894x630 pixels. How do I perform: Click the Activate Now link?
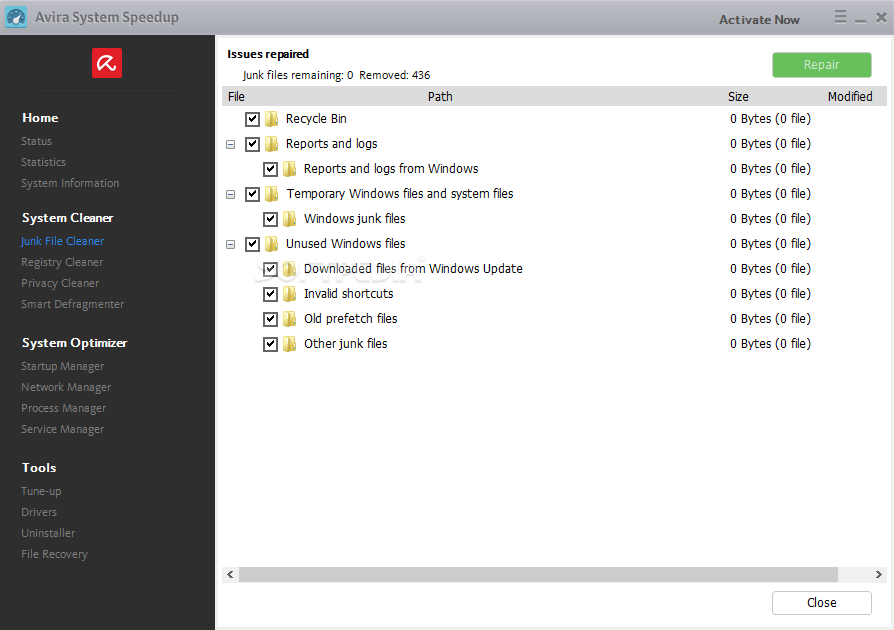[x=759, y=19]
